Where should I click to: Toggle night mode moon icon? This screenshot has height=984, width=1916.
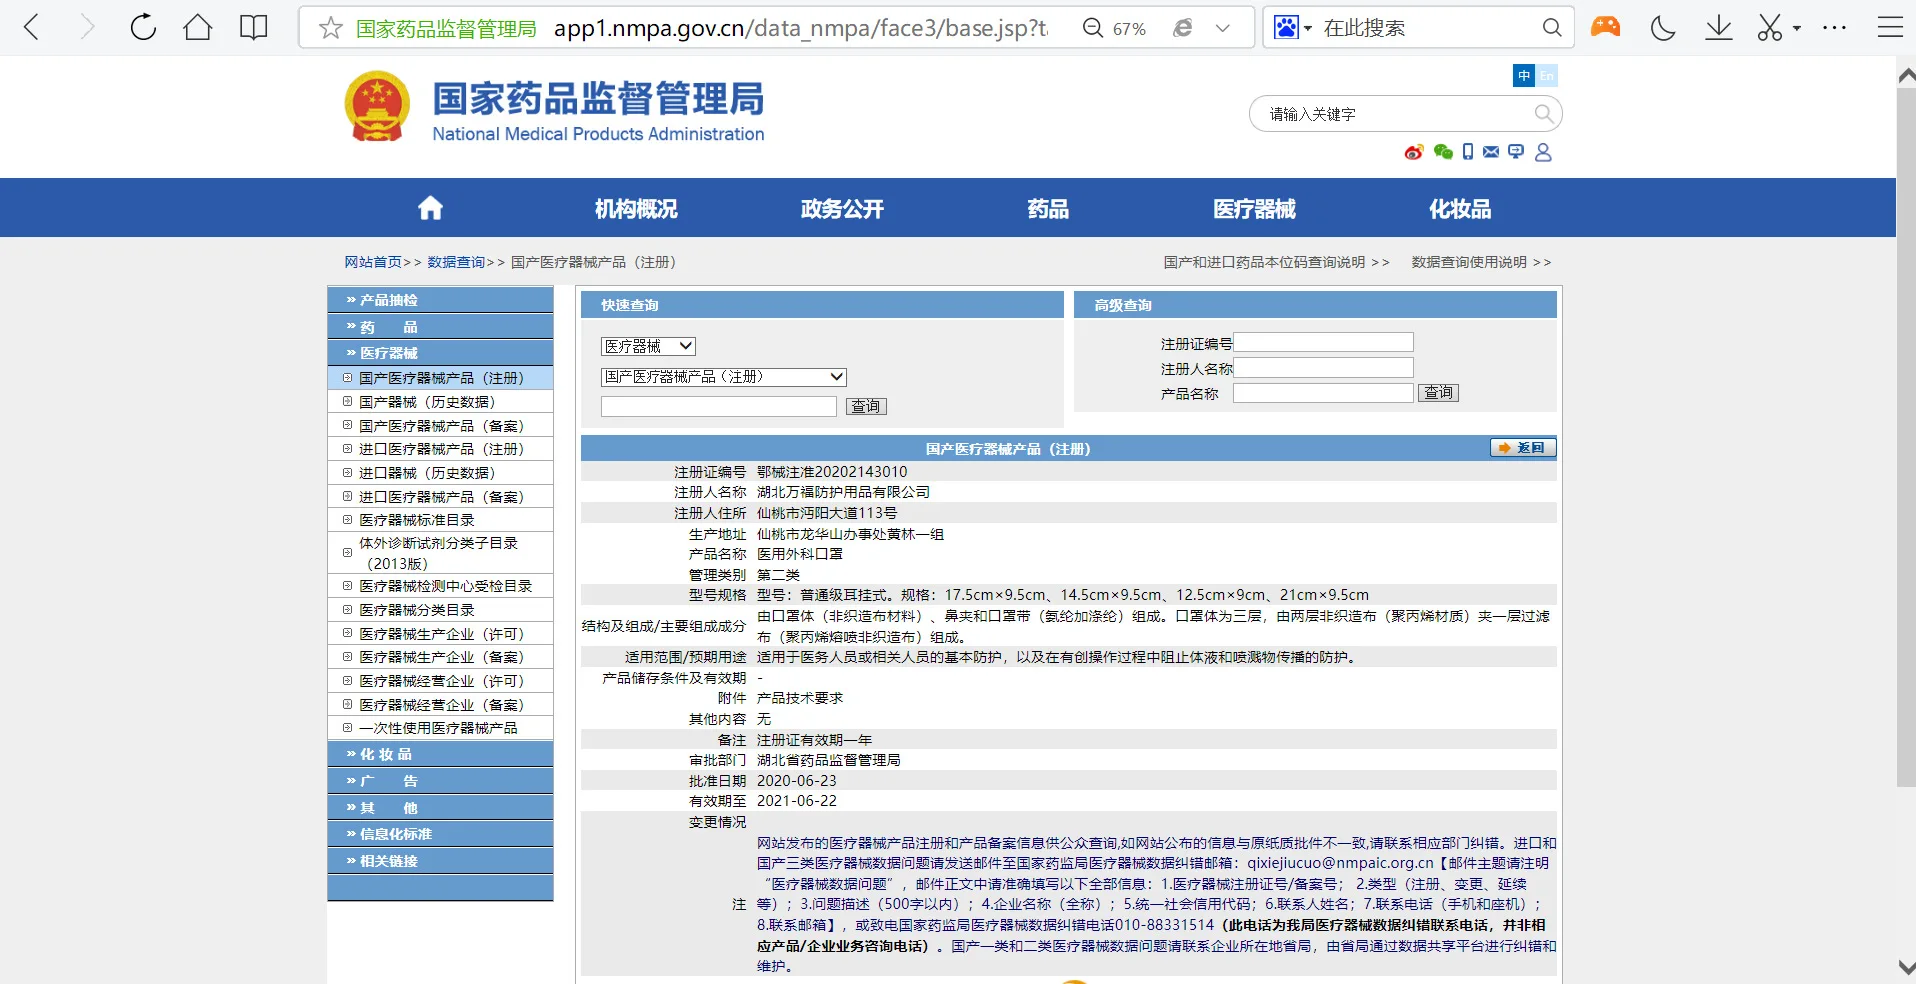(1663, 28)
